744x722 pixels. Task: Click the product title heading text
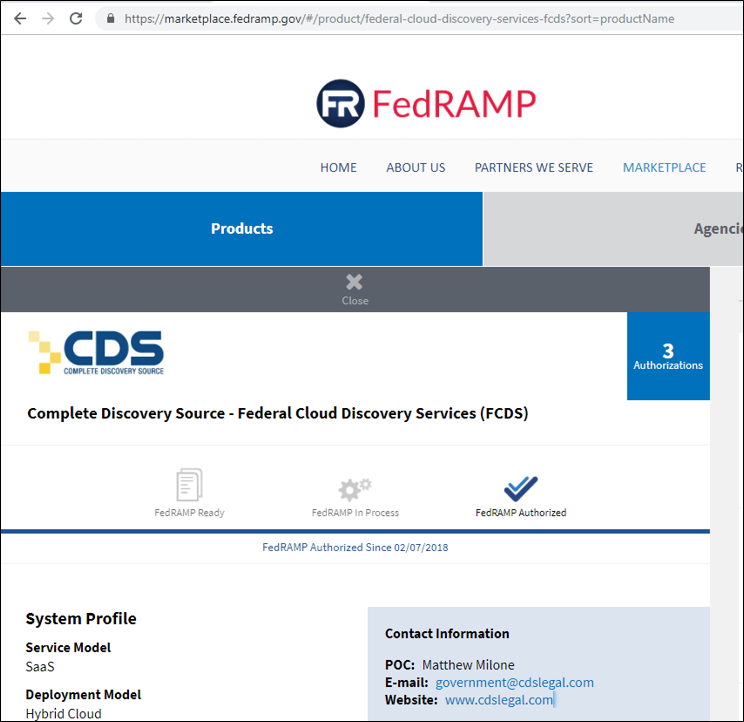(x=278, y=413)
